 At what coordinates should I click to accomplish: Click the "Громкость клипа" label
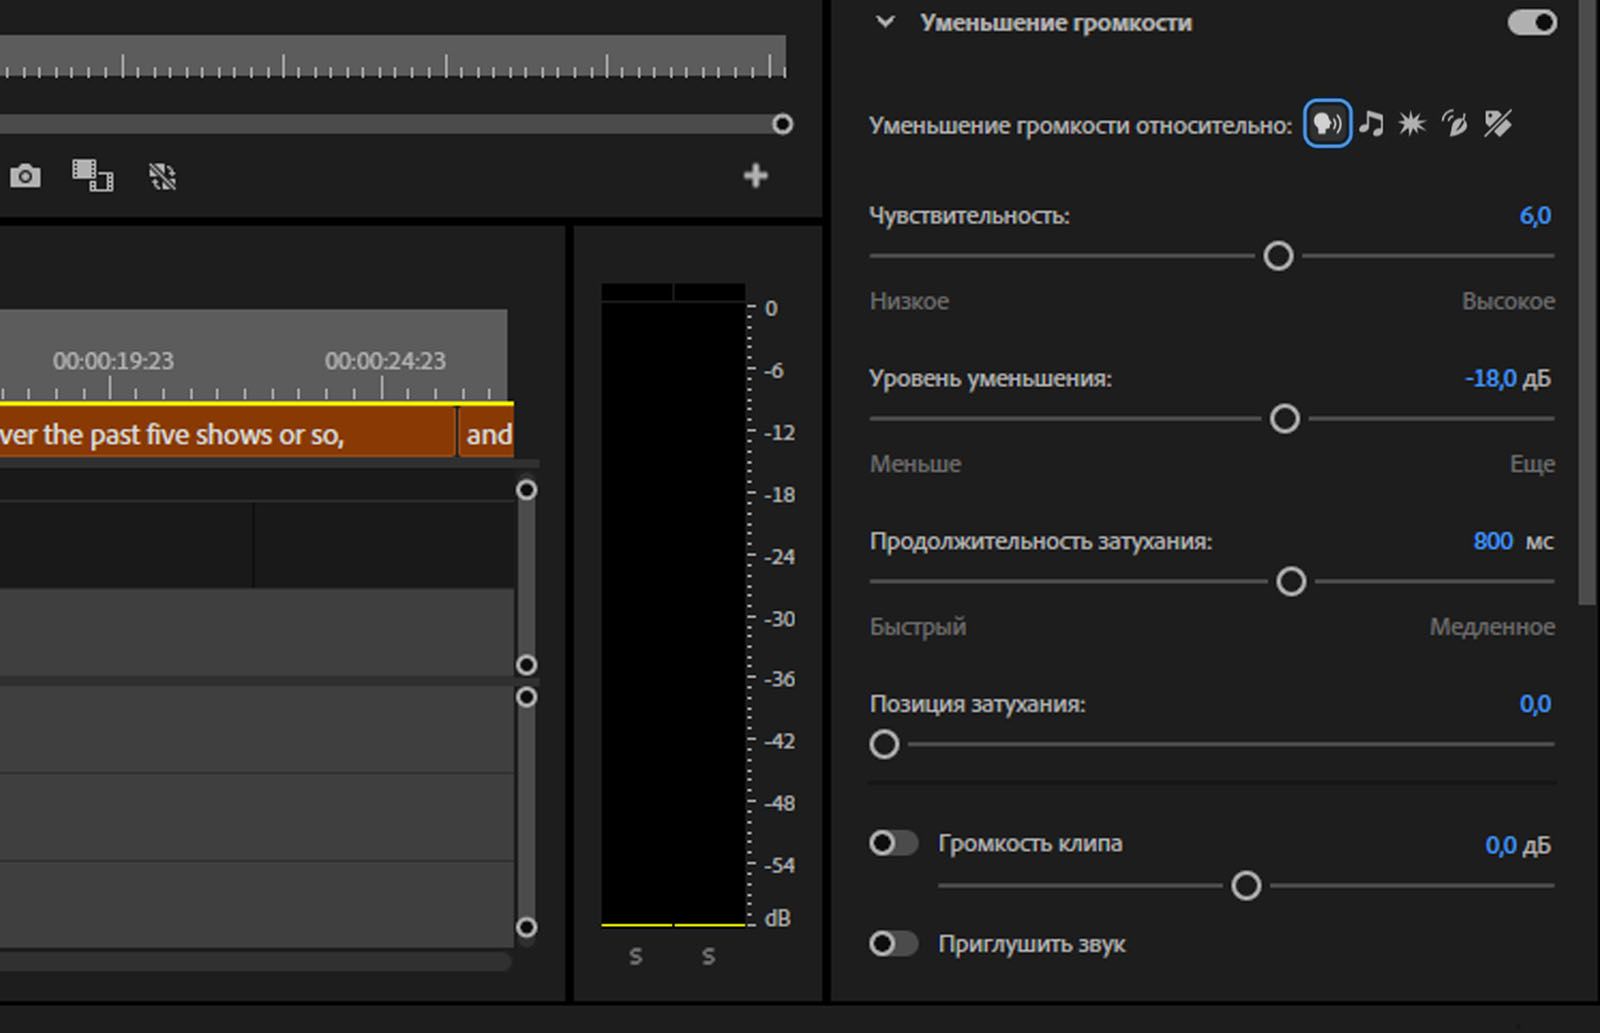[x=1030, y=843]
